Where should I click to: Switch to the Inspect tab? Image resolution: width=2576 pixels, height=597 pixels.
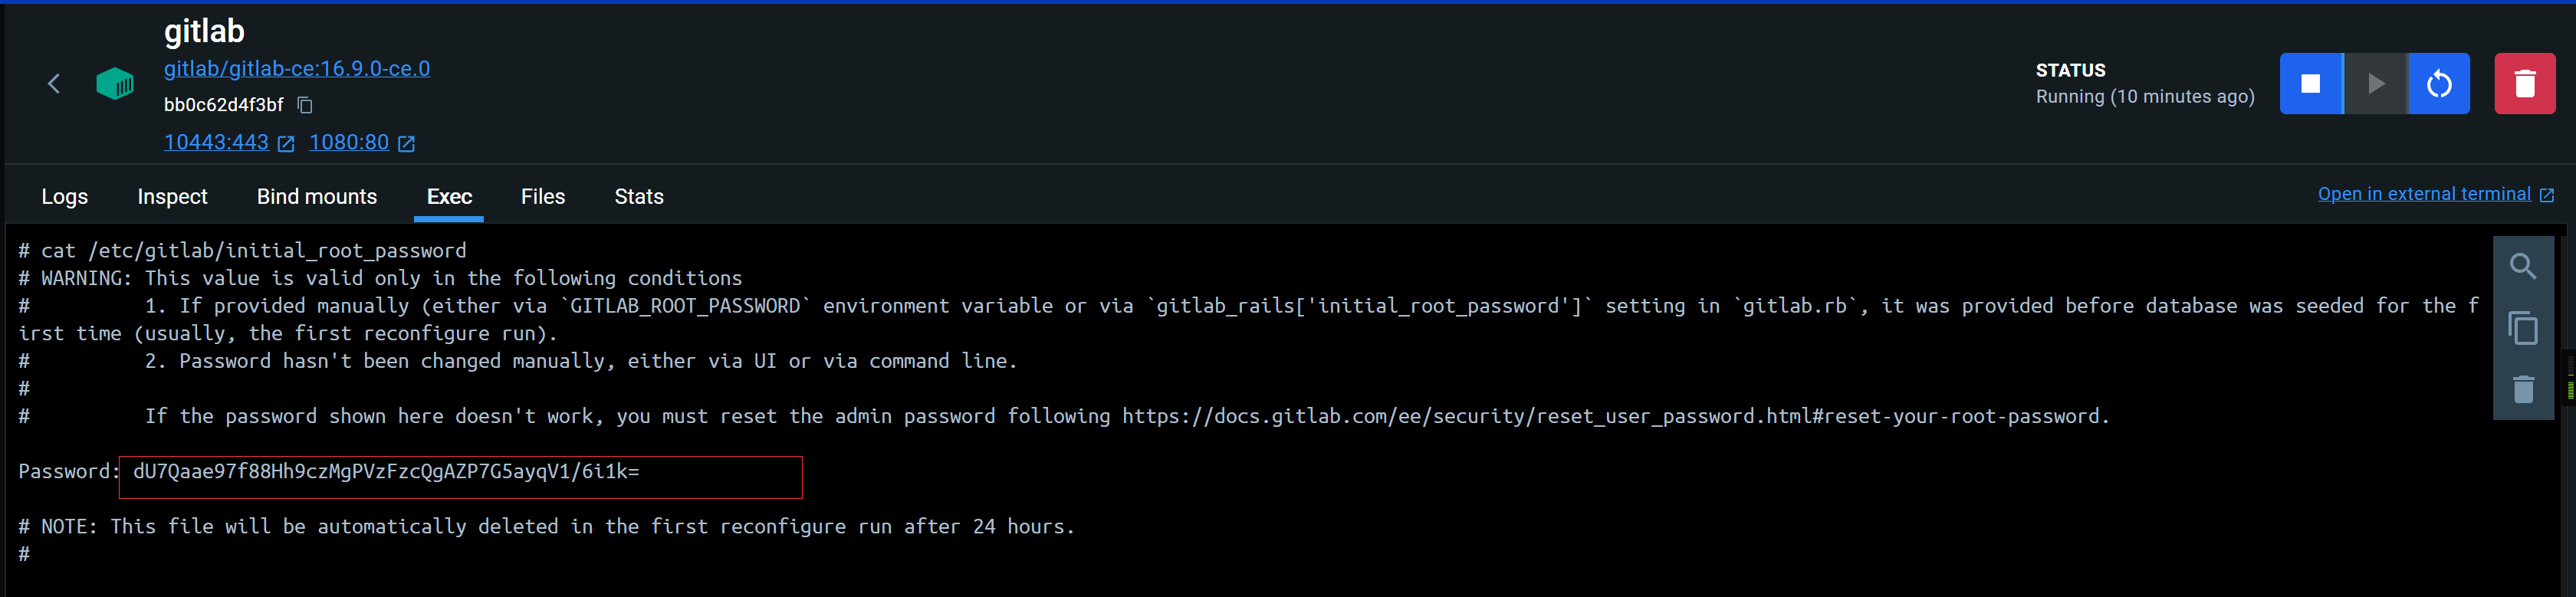[172, 197]
